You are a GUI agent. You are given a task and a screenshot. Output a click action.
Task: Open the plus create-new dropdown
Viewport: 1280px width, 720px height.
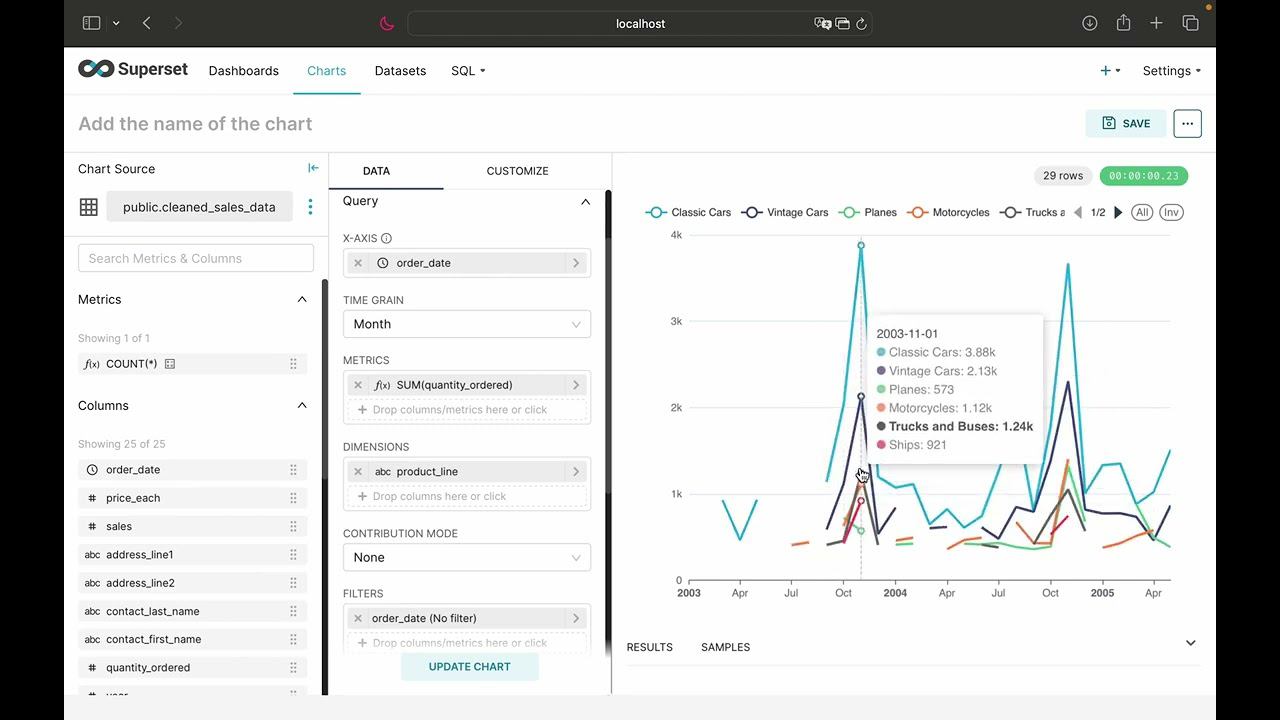pos(1110,71)
